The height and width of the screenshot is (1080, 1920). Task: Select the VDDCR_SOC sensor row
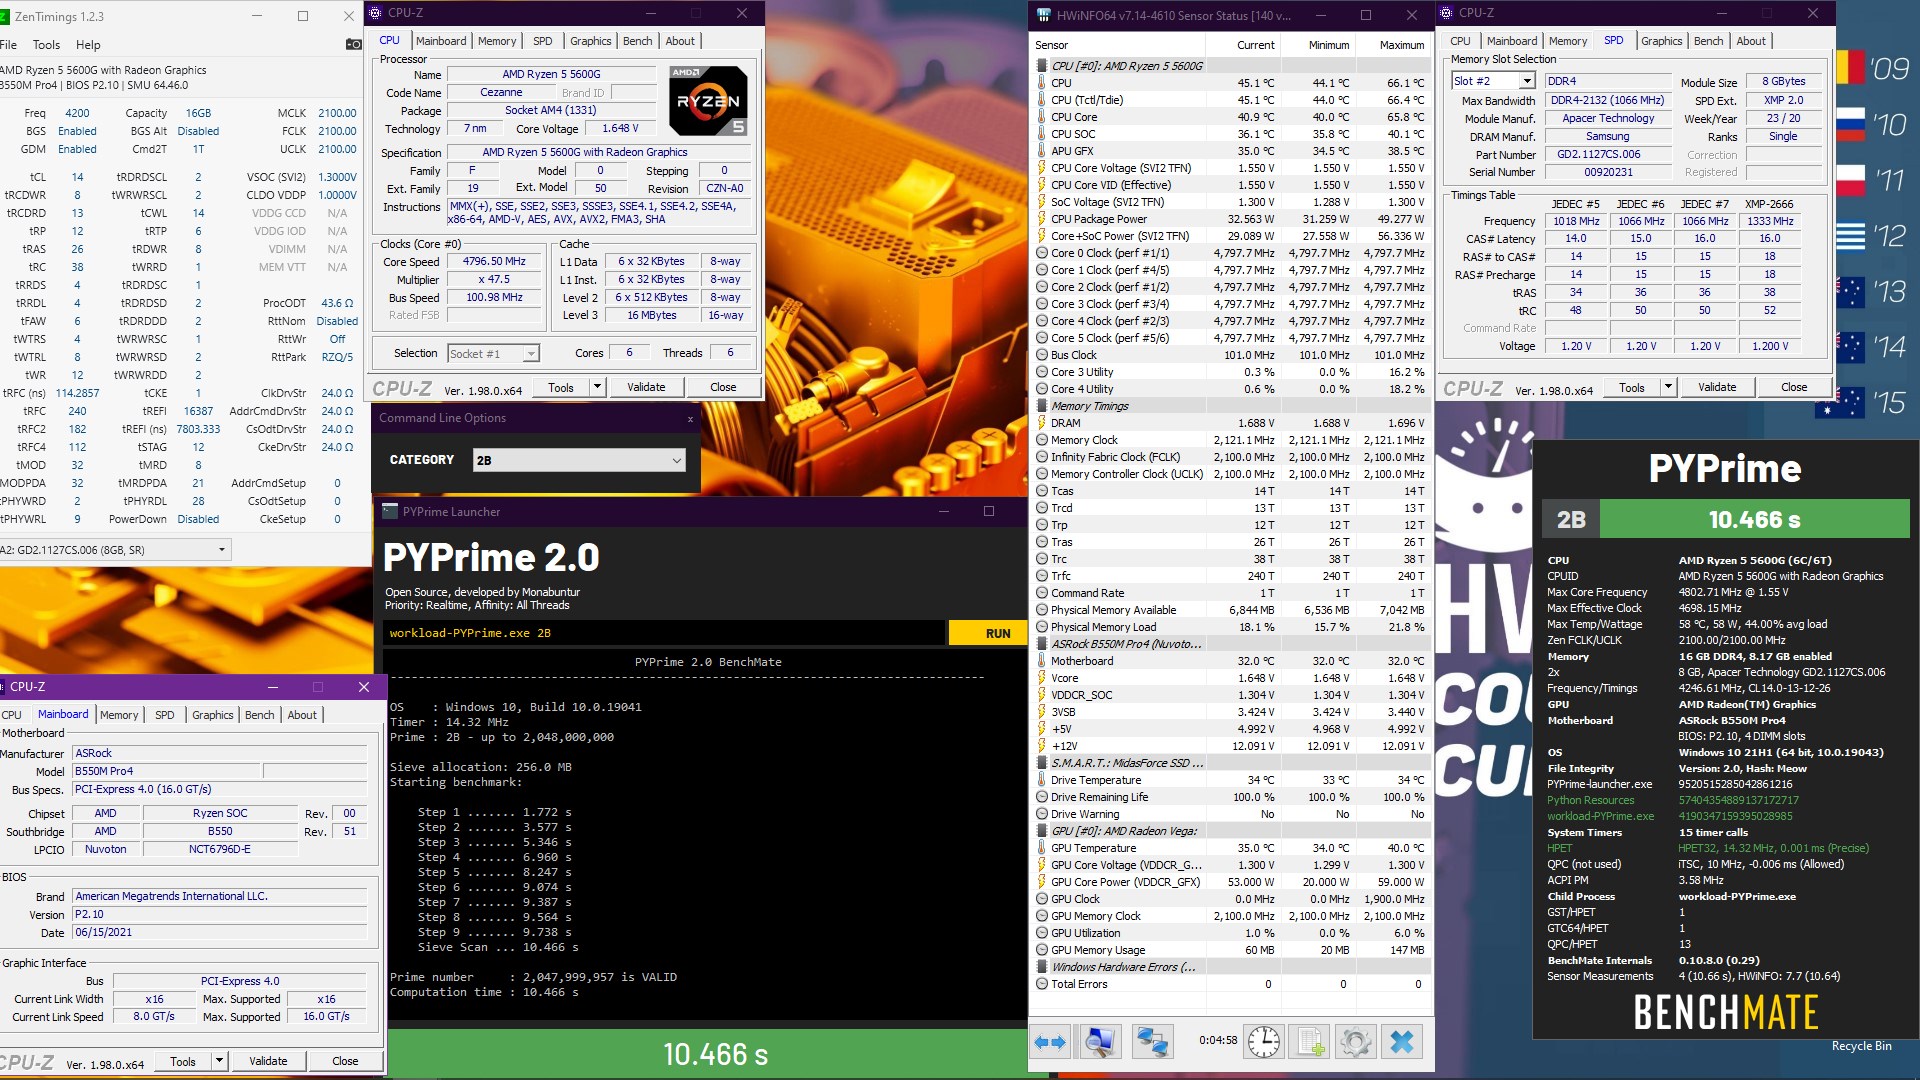click(1231, 695)
